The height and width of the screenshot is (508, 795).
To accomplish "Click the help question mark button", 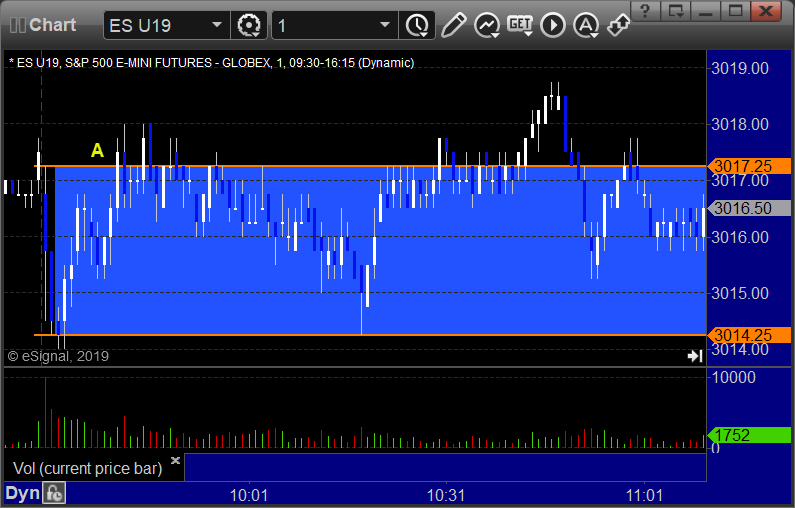I will tap(645, 10).
